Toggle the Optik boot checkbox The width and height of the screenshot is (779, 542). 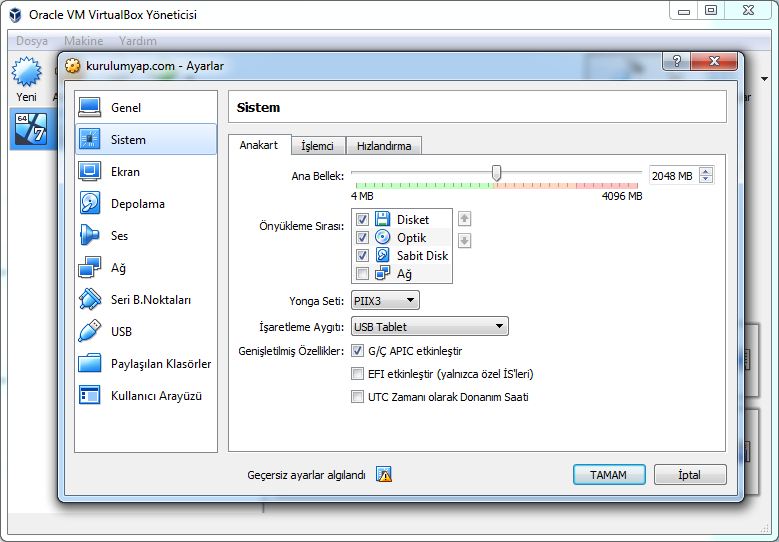(x=362, y=237)
